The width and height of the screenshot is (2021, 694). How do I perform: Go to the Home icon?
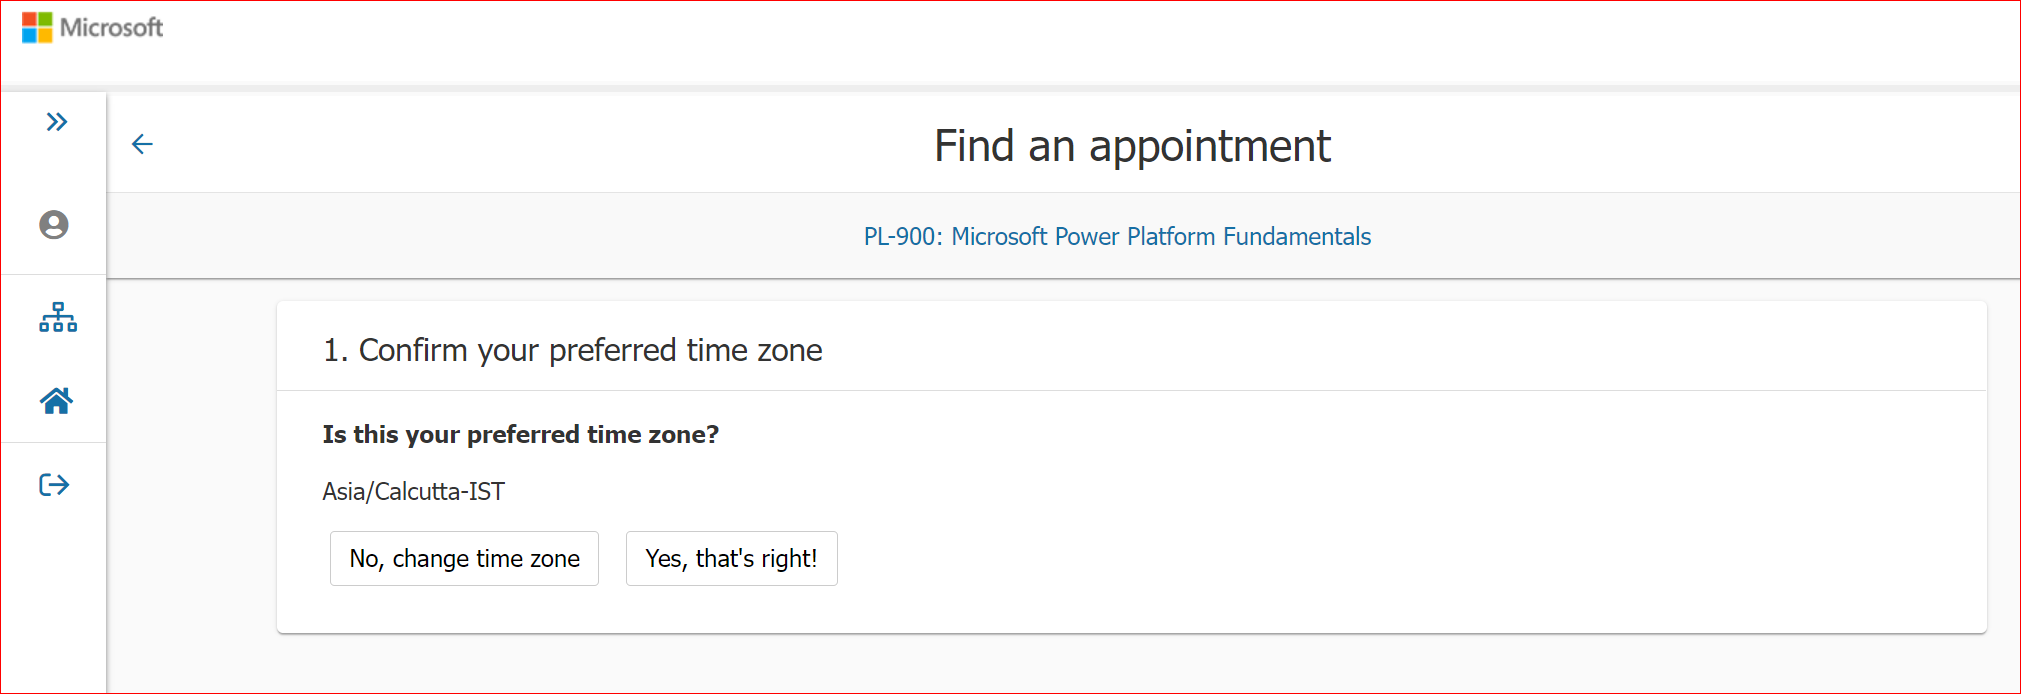(56, 401)
